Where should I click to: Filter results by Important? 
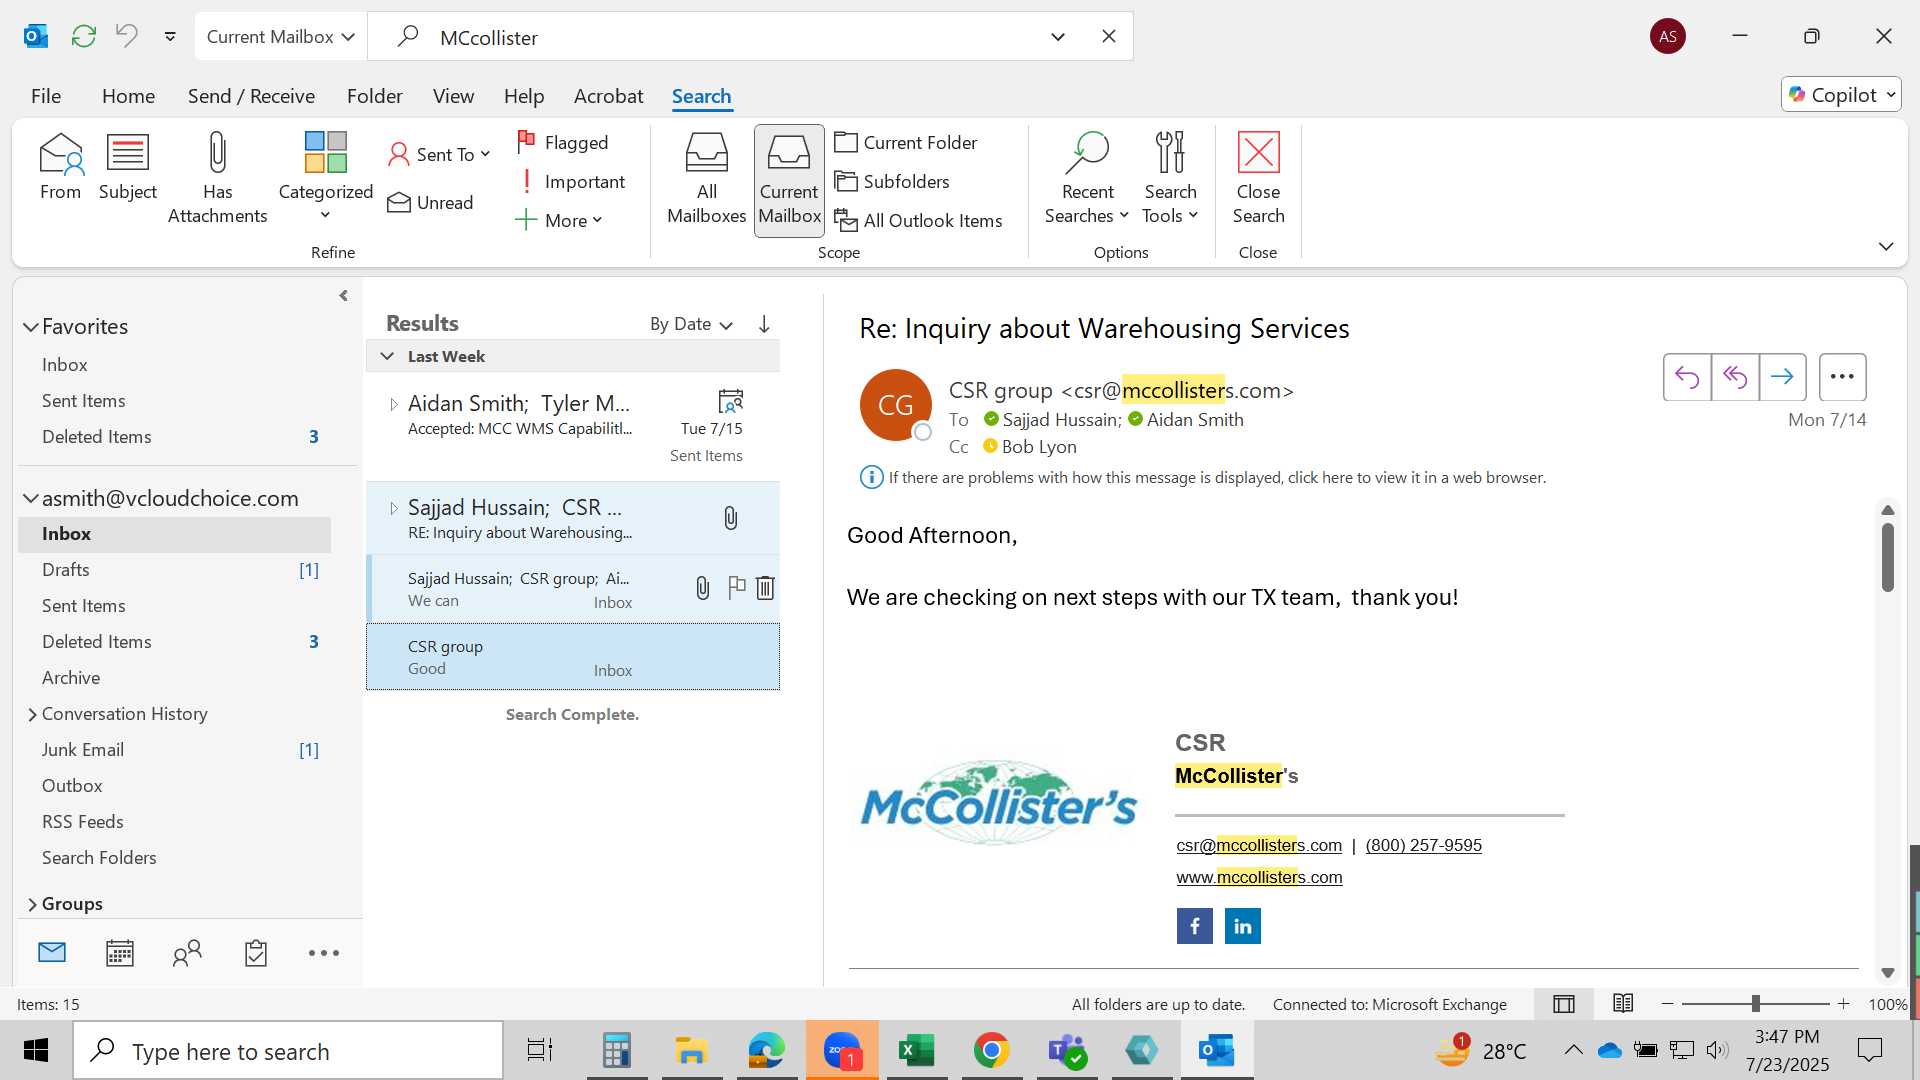point(571,182)
